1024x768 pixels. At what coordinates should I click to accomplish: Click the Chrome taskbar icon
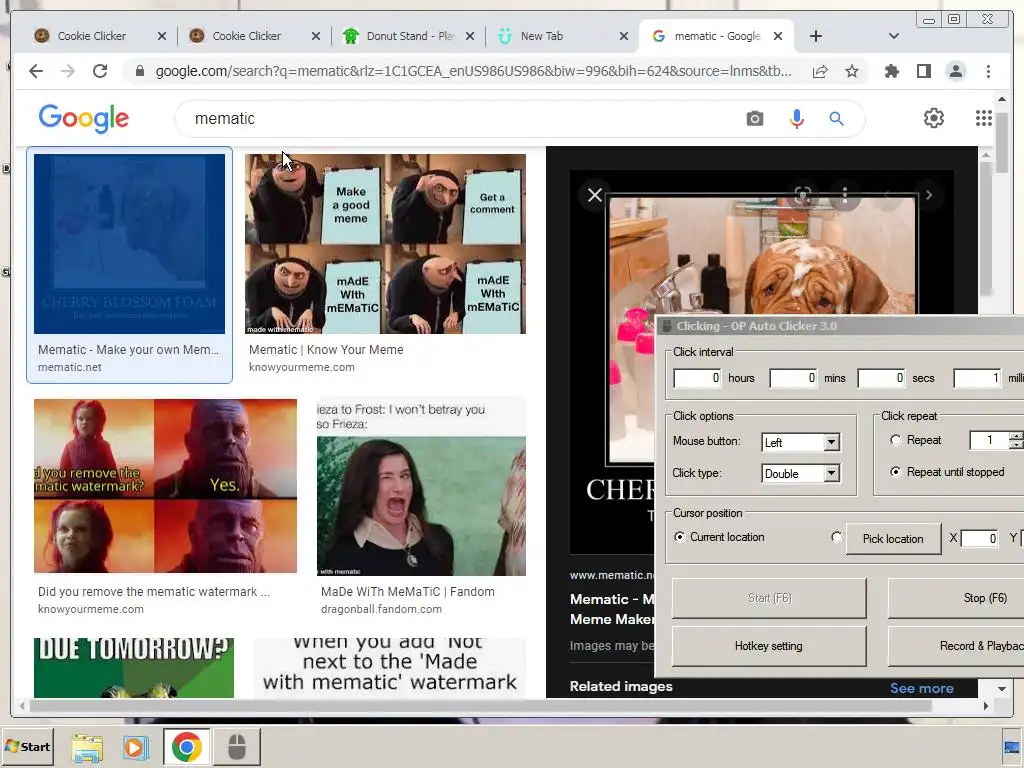pyautogui.click(x=187, y=747)
